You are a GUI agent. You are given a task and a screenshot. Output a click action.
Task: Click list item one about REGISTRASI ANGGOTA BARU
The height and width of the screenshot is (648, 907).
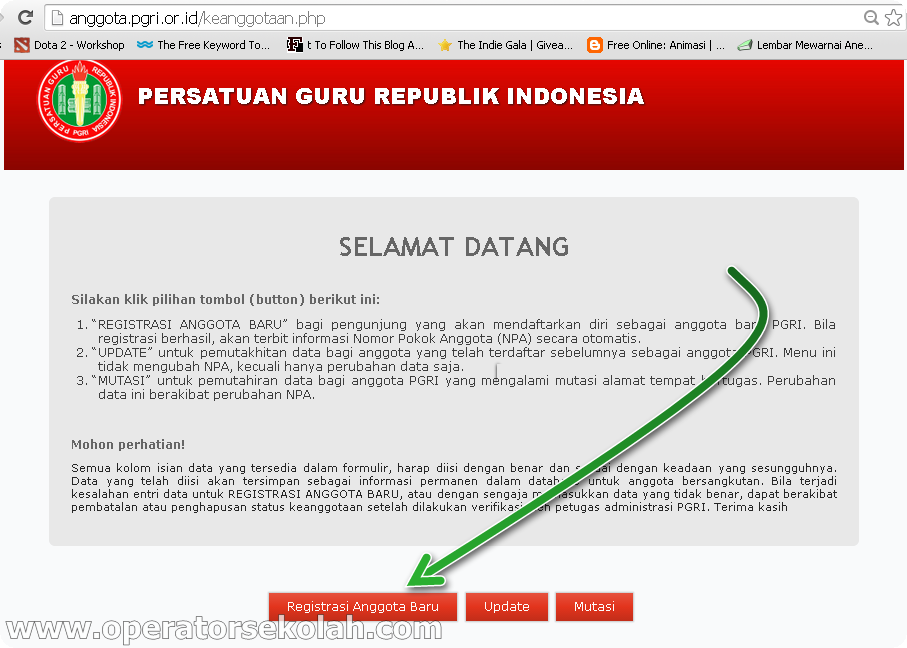[x=456, y=332]
